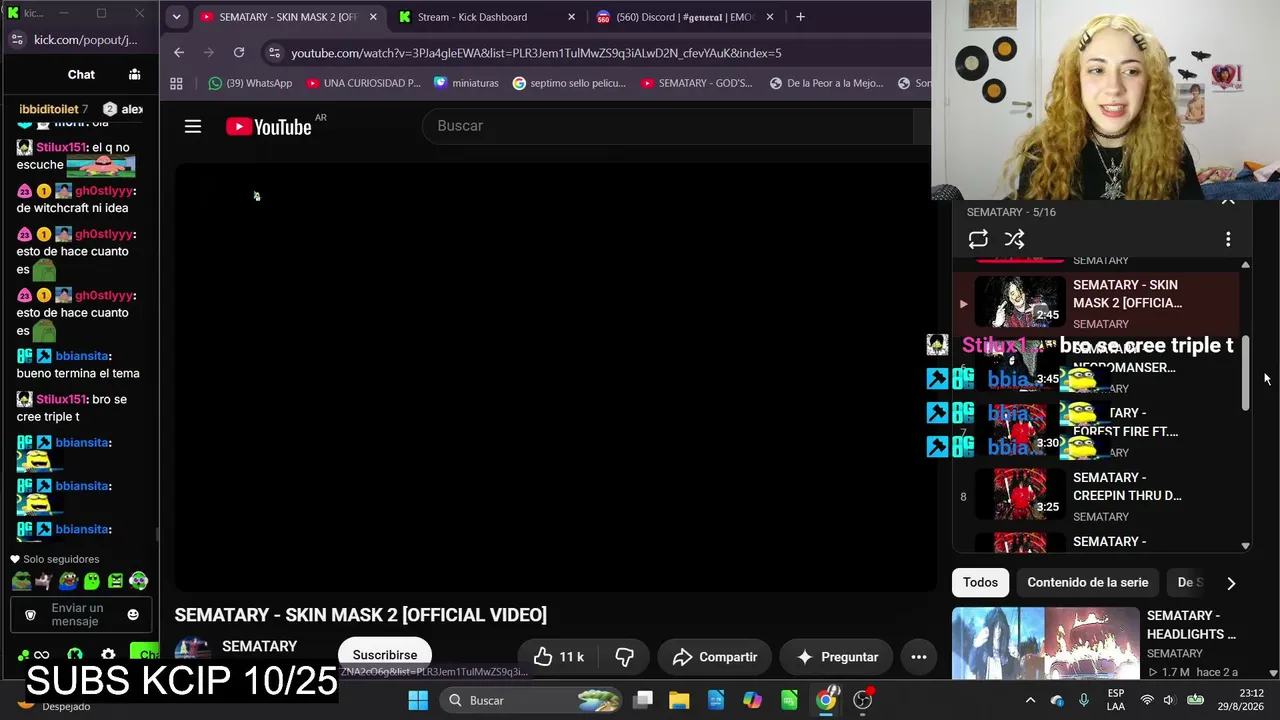Click the Windows taskbar search box
The width and height of the screenshot is (1280, 720).
530,700
